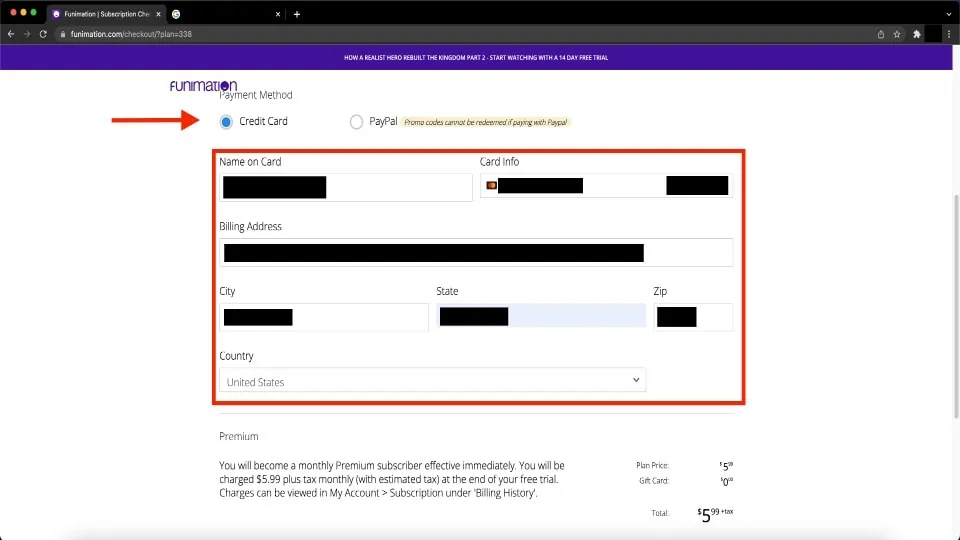This screenshot has height=540, width=960.
Task: Click the 'Gift Card:' label
Action: [x=654, y=481]
